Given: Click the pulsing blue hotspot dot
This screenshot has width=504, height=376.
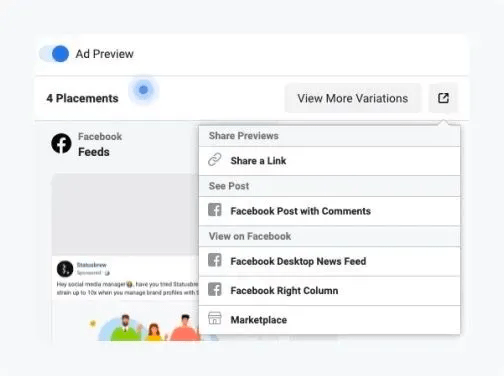Looking at the screenshot, I should [x=143, y=90].
